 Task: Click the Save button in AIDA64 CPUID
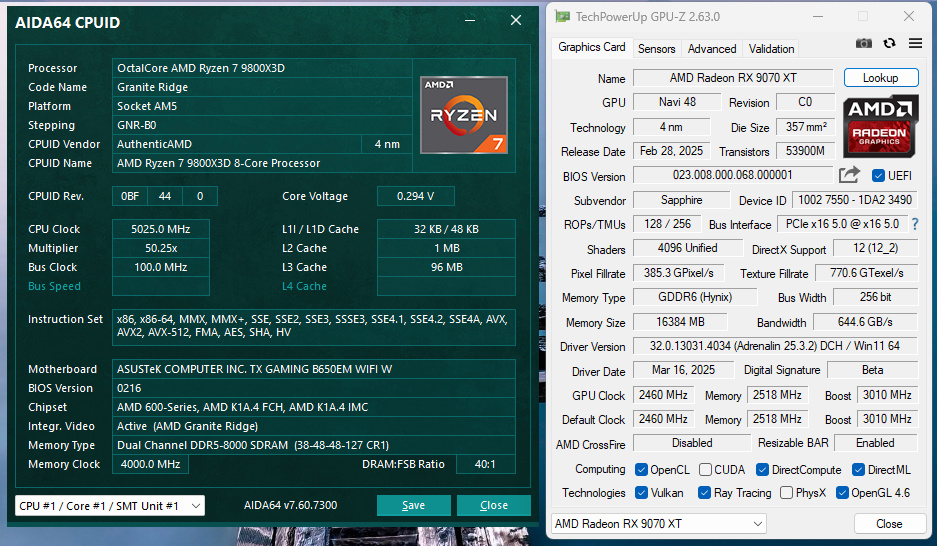pyautogui.click(x=414, y=505)
